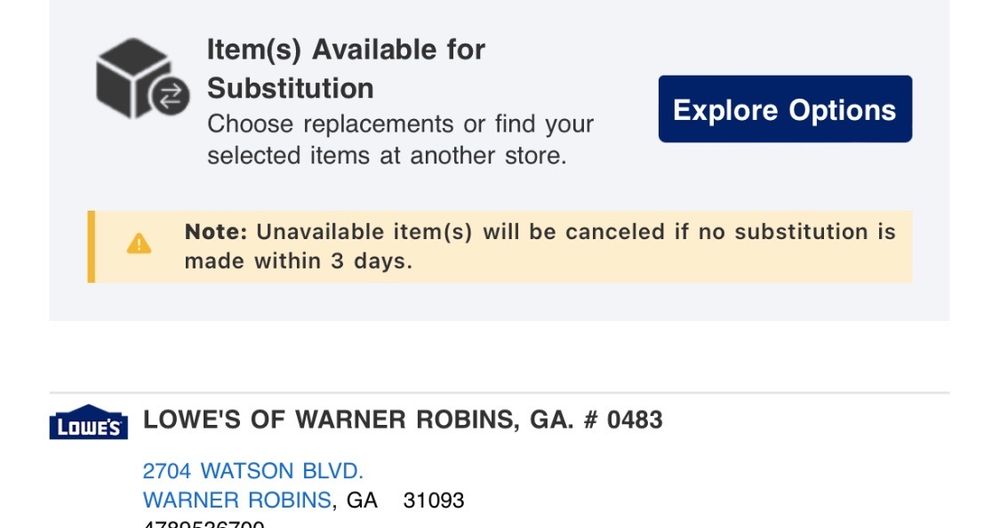
Task: Click the yellow warning triangle icon
Action: tap(140, 244)
